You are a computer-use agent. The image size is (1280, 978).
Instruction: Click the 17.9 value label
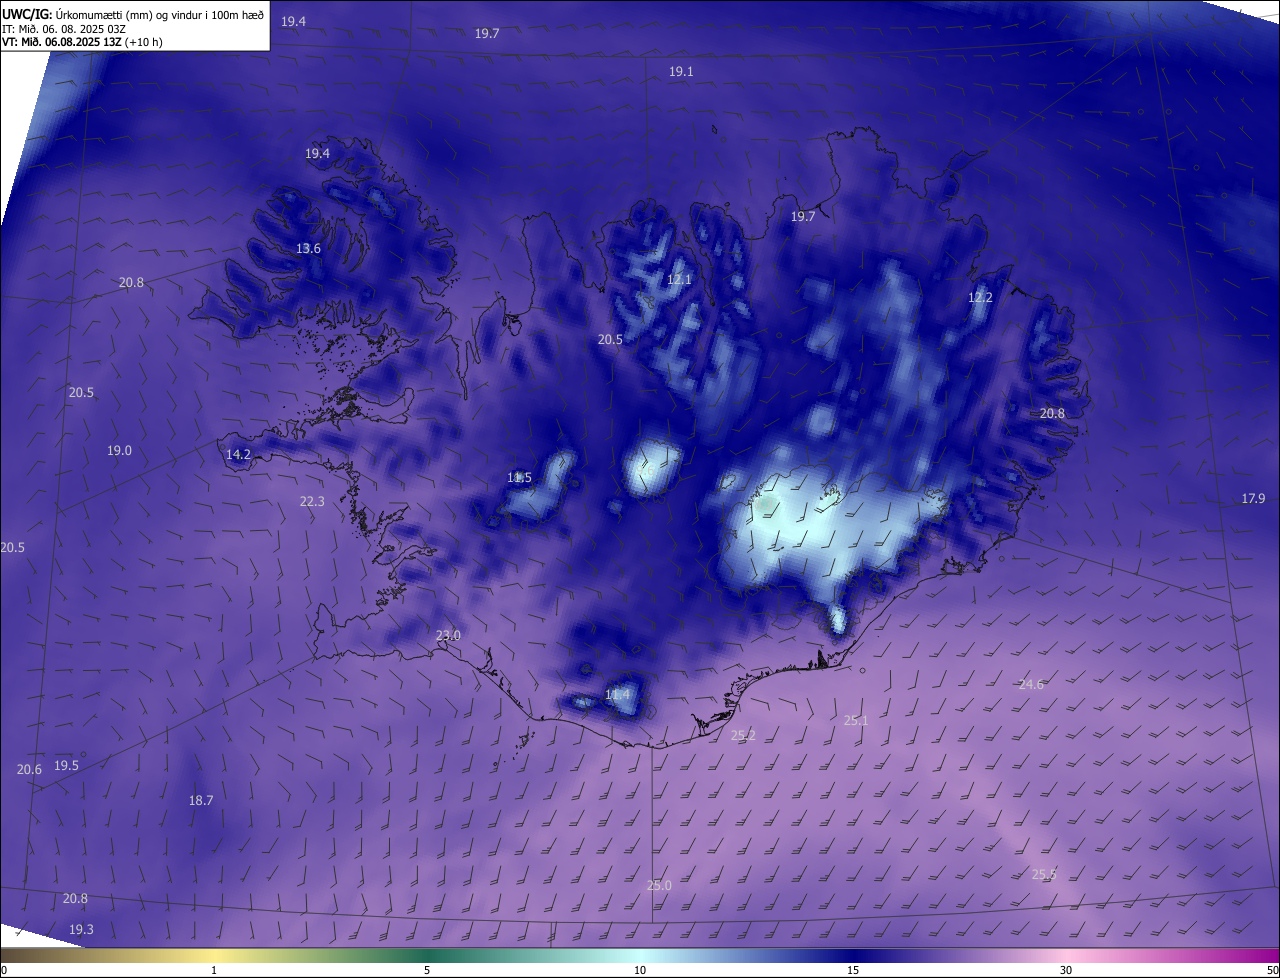point(1253,499)
